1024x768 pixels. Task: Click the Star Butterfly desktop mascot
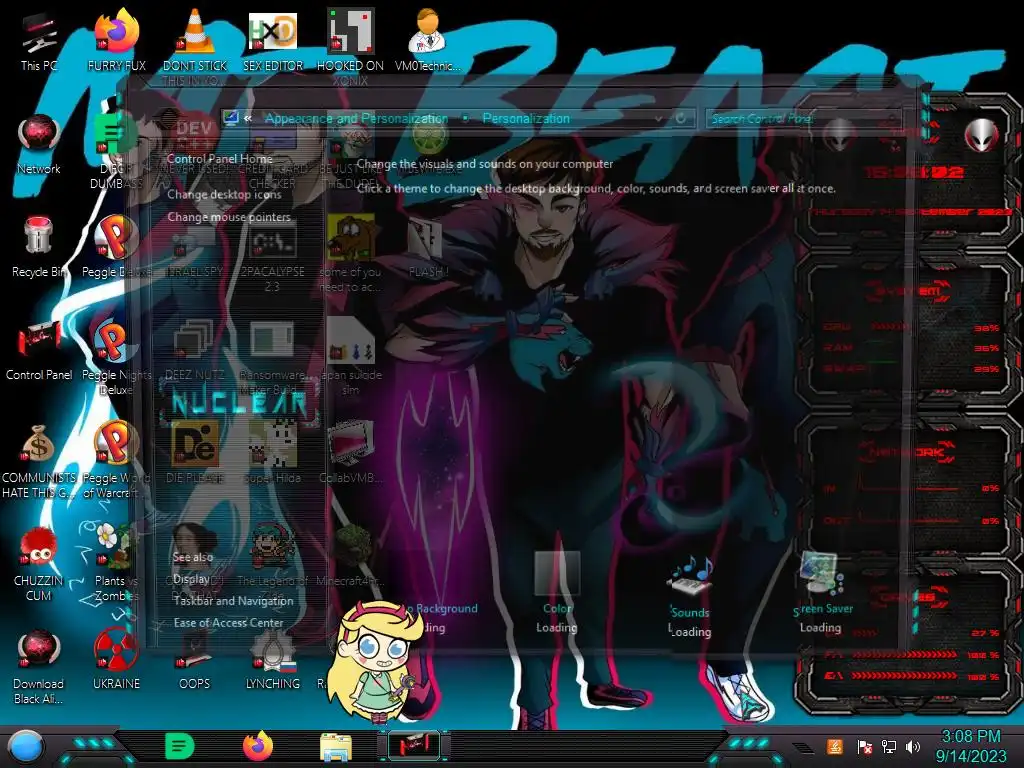(377, 662)
